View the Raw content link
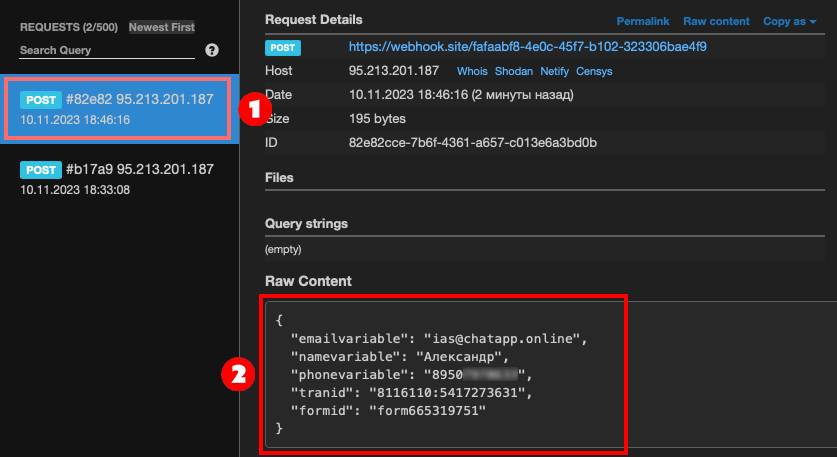The image size is (837, 457). [x=716, y=21]
